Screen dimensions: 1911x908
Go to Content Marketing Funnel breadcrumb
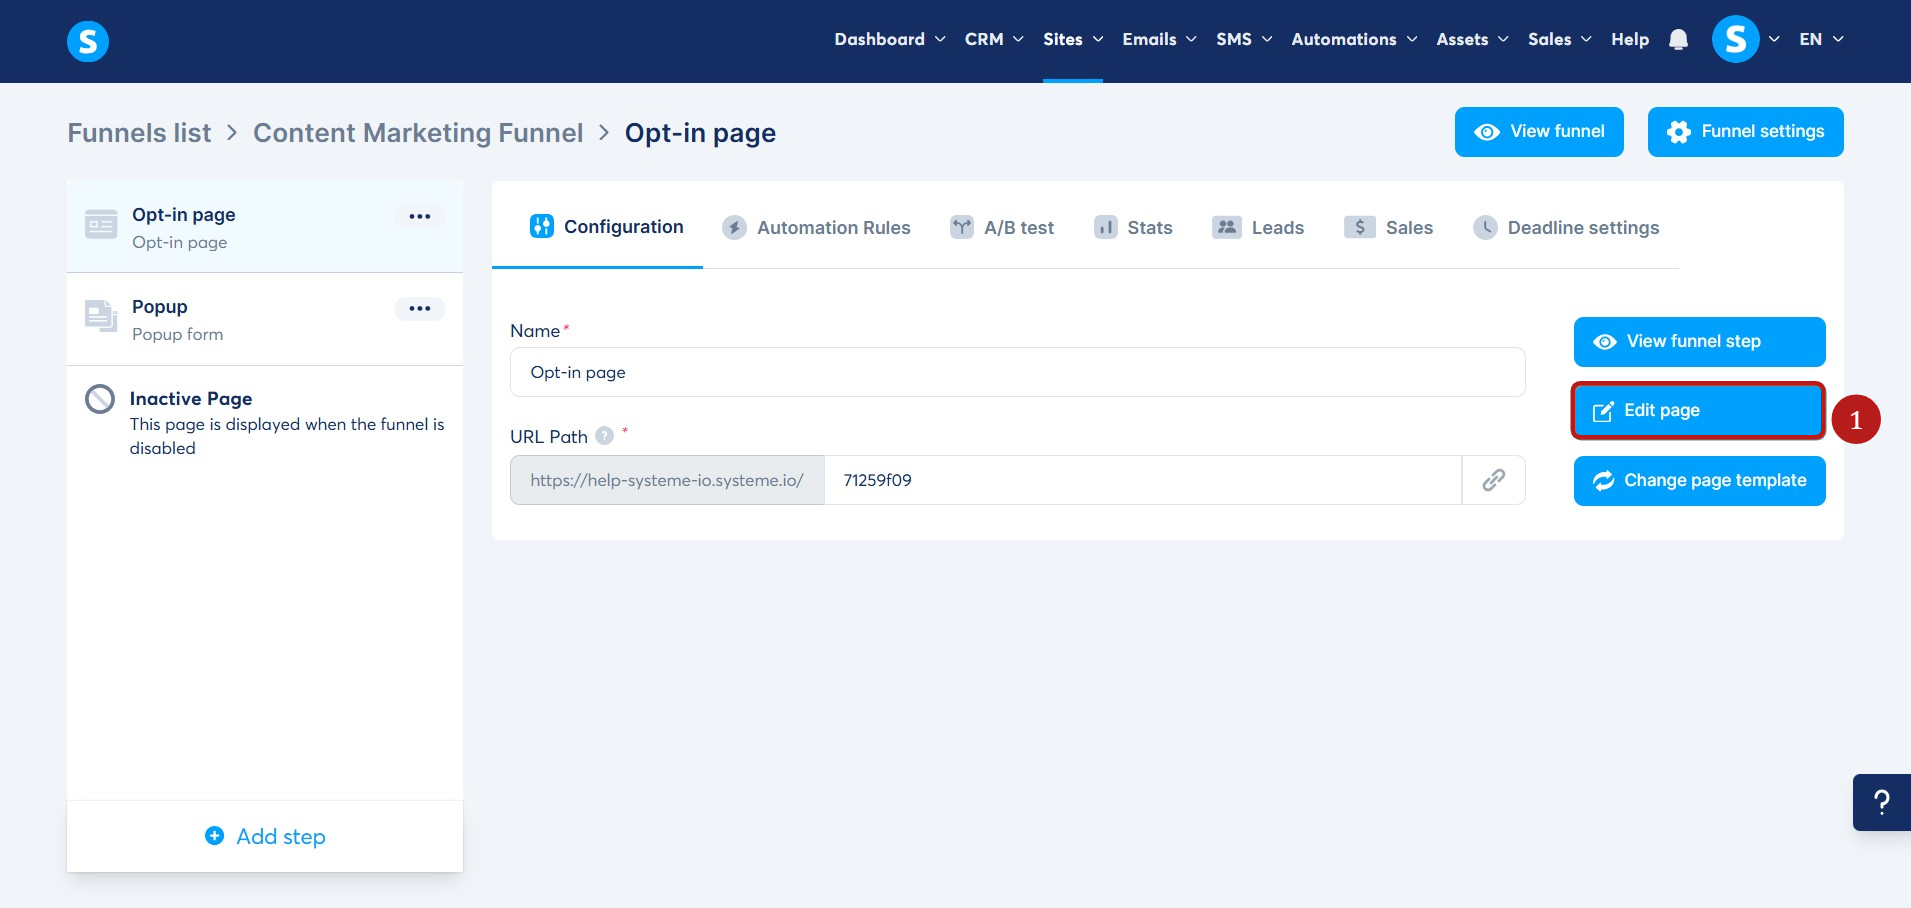(418, 133)
